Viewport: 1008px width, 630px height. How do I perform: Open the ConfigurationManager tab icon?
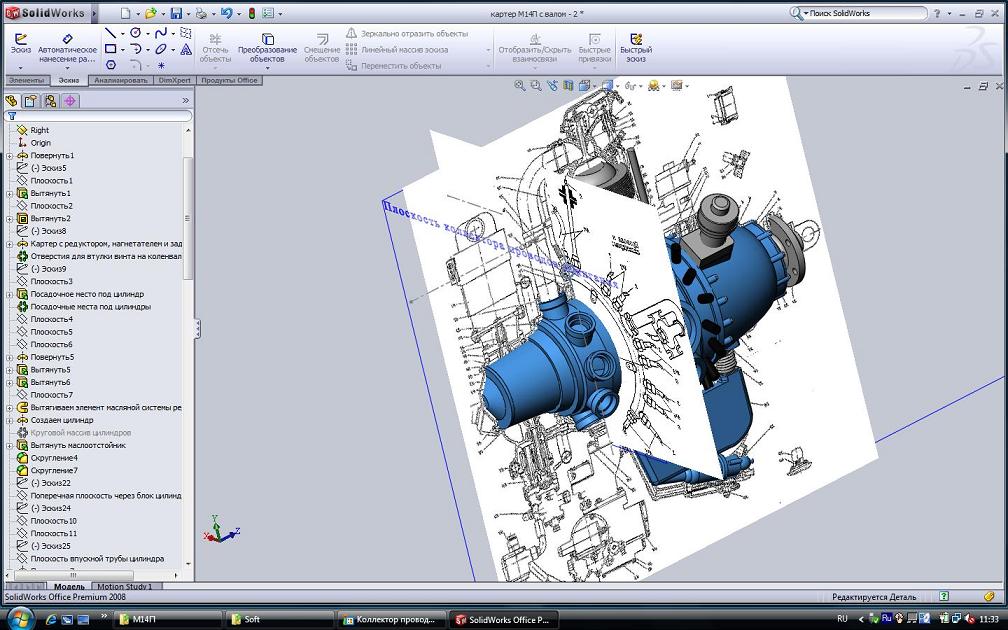pyautogui.click(x=50, y=101)
